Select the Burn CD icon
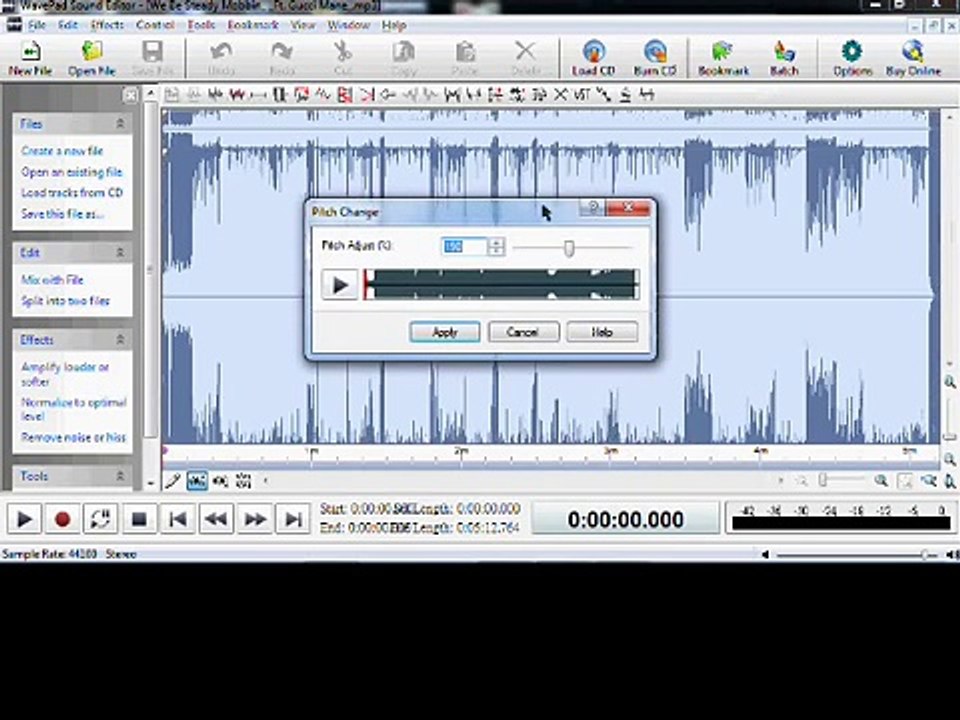 654,58
